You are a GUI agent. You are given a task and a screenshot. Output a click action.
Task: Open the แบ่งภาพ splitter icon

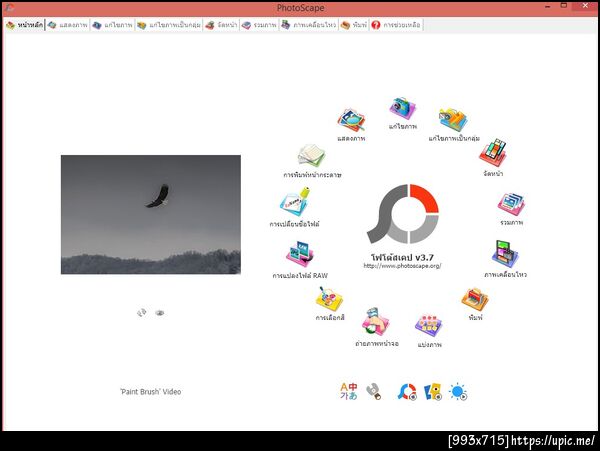click(429, 326)
